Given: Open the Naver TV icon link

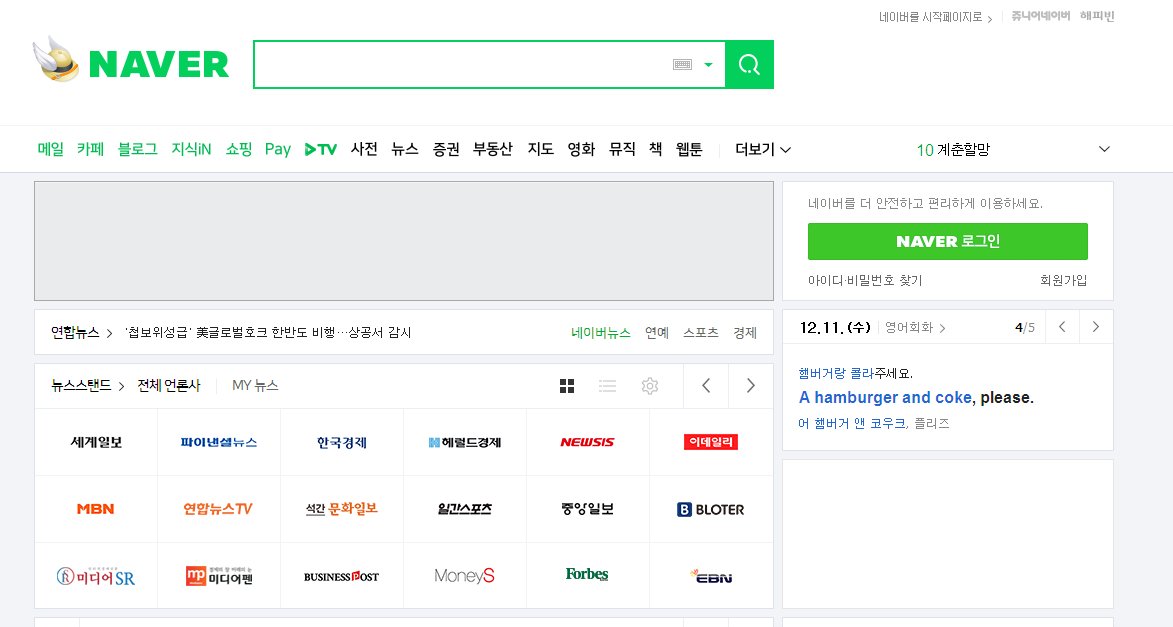Looking at the screenshot, I should pyautogui.click(x=321, y=150).
